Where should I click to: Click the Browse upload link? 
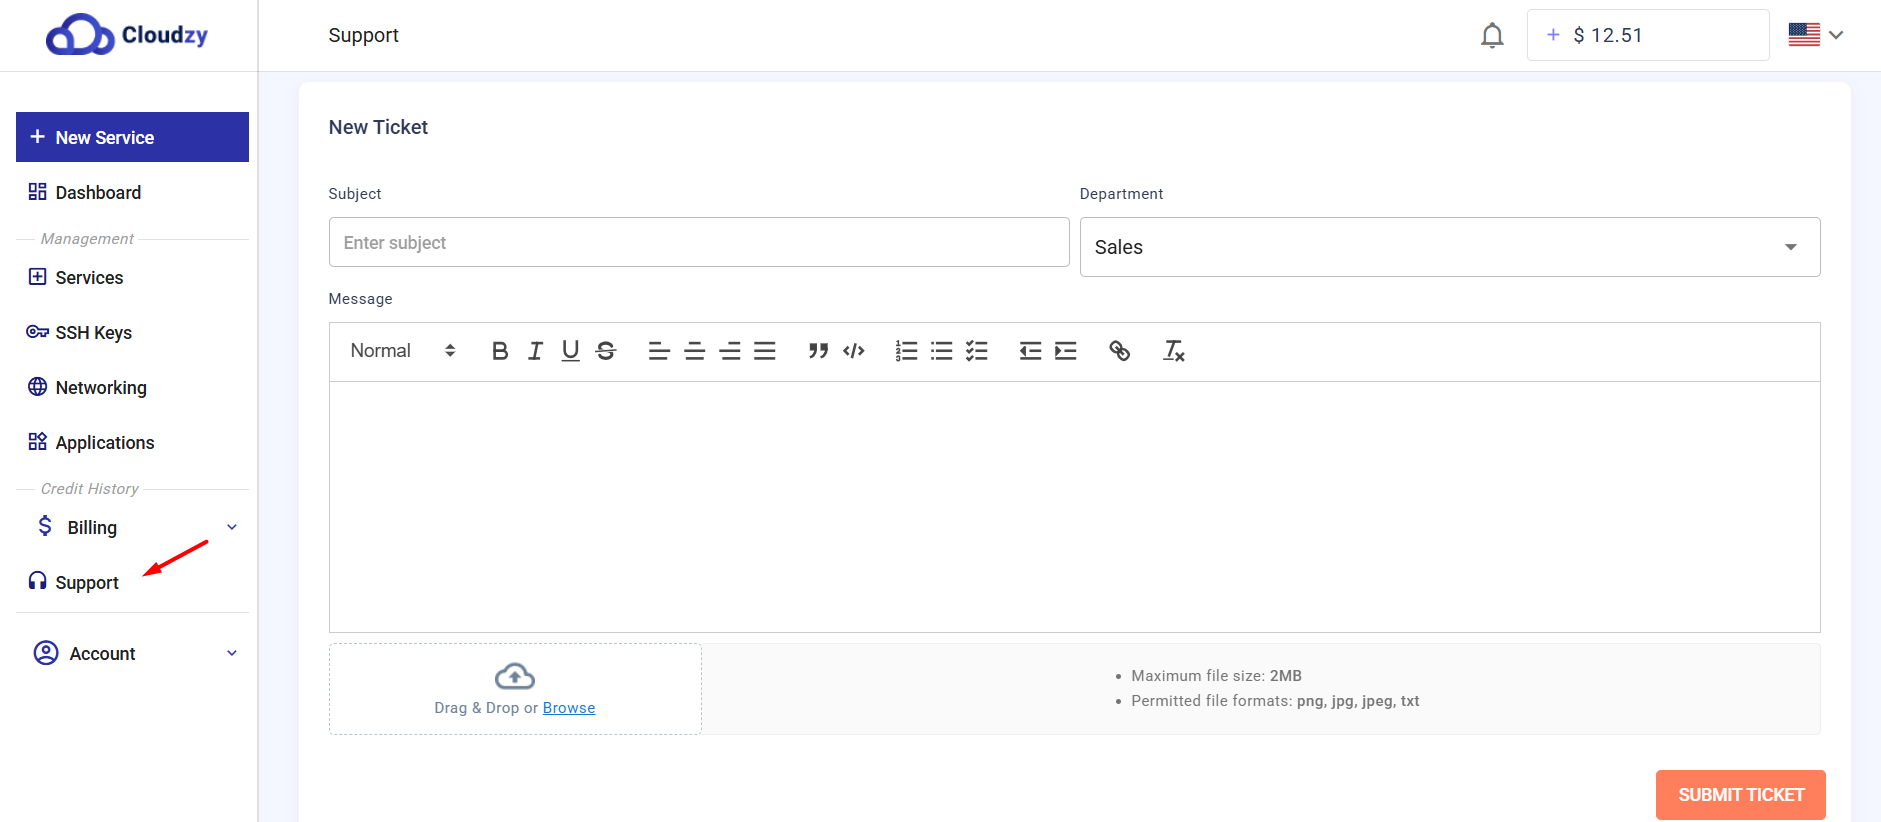(569, 708)
